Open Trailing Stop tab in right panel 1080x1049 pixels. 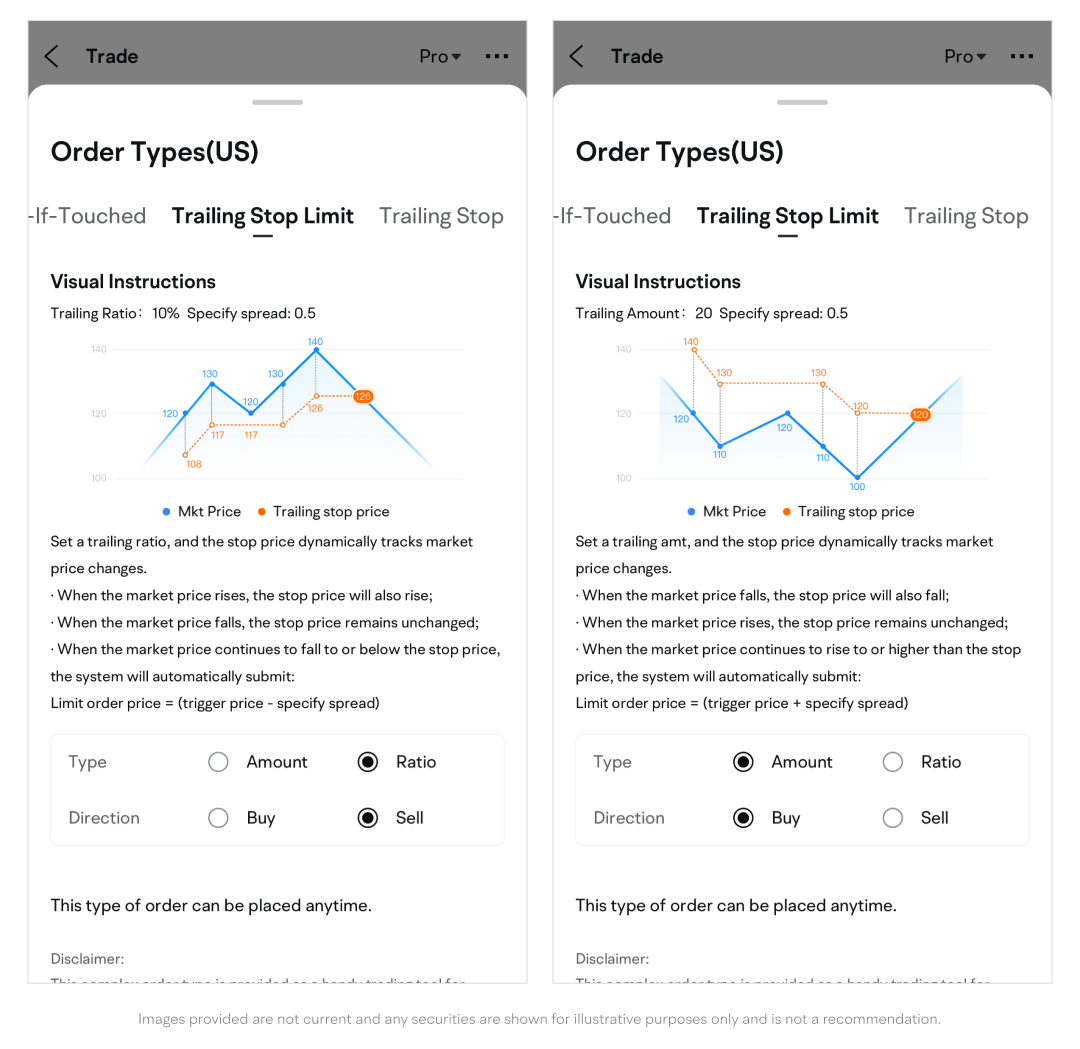[966, 216]
